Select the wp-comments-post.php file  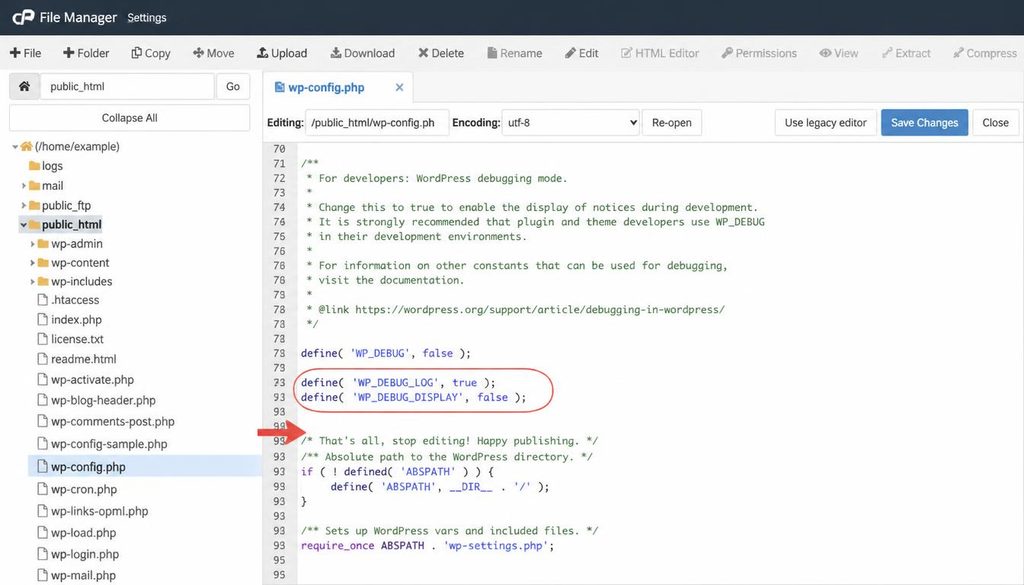coord(106,422)
